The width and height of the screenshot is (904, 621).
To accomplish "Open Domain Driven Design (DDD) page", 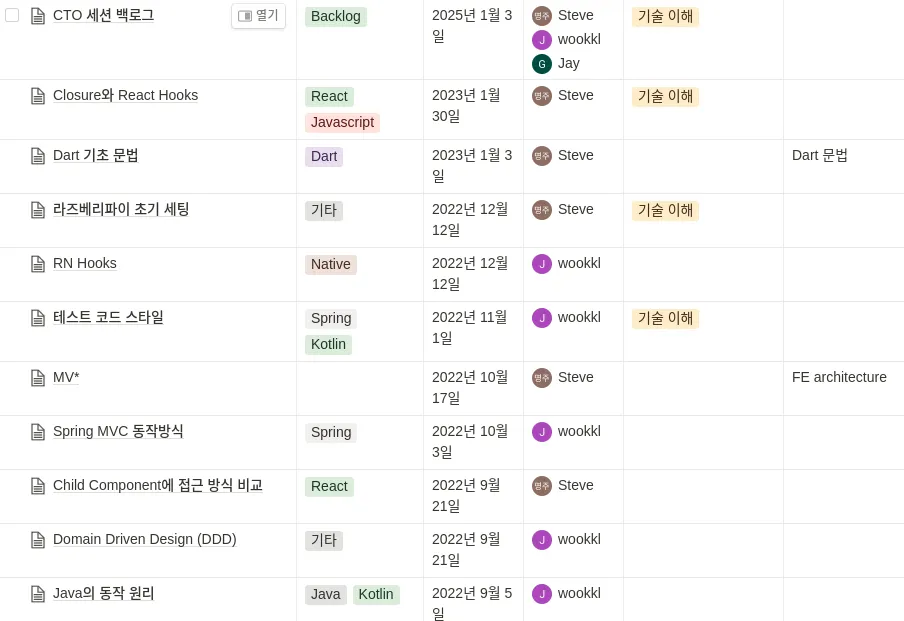I will [x=144, y=540].
